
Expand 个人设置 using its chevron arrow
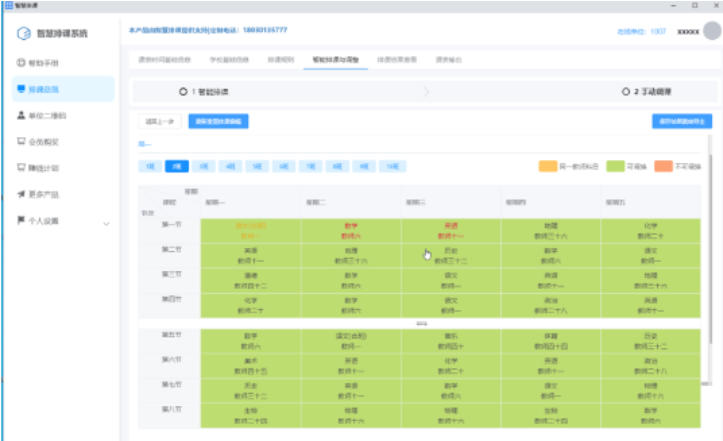coord(106,221)
